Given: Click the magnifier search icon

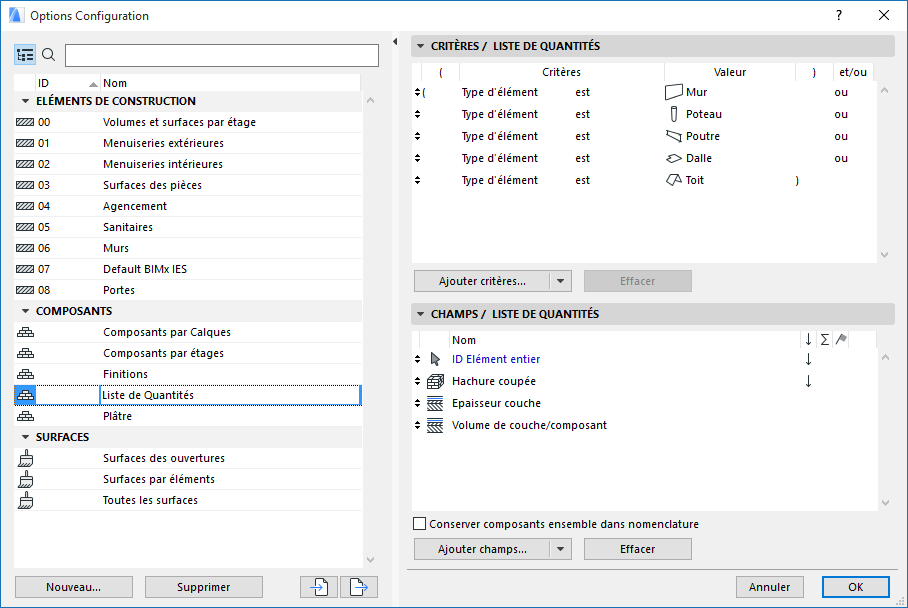Looking at the screenshot, I should 49,55.
